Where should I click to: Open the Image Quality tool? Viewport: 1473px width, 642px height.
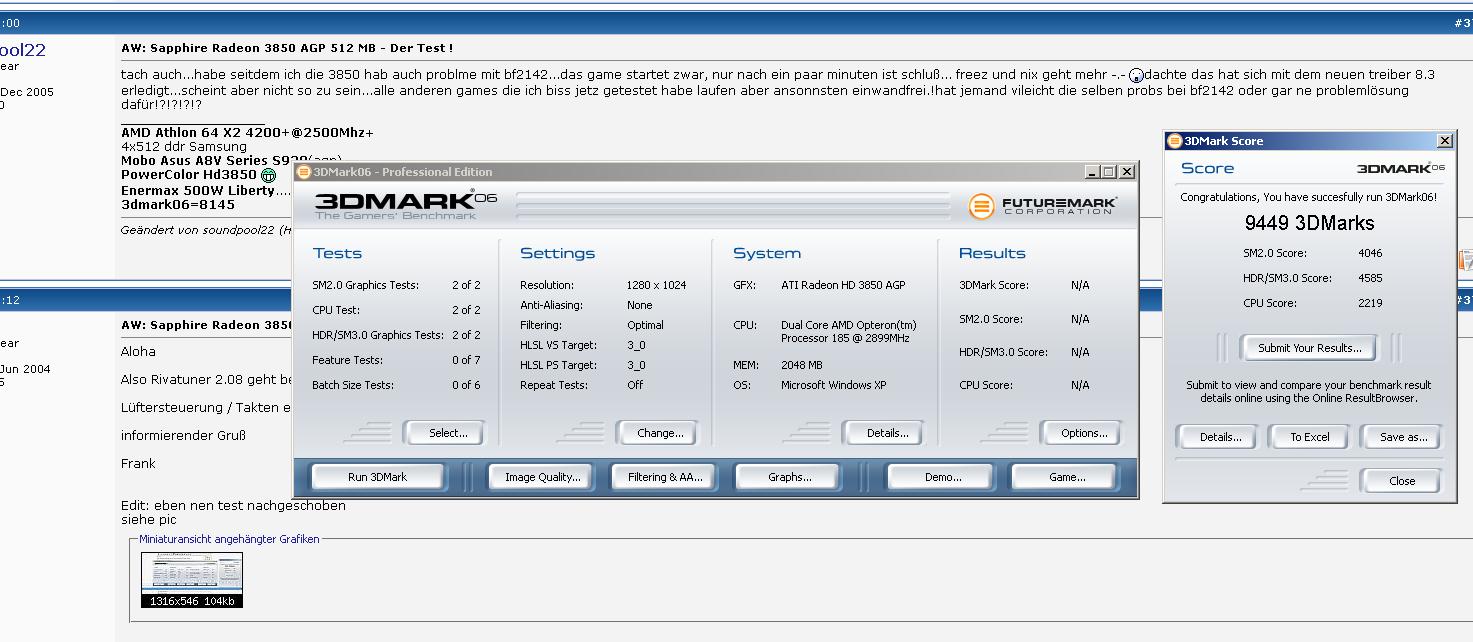[x=542, y=477]
